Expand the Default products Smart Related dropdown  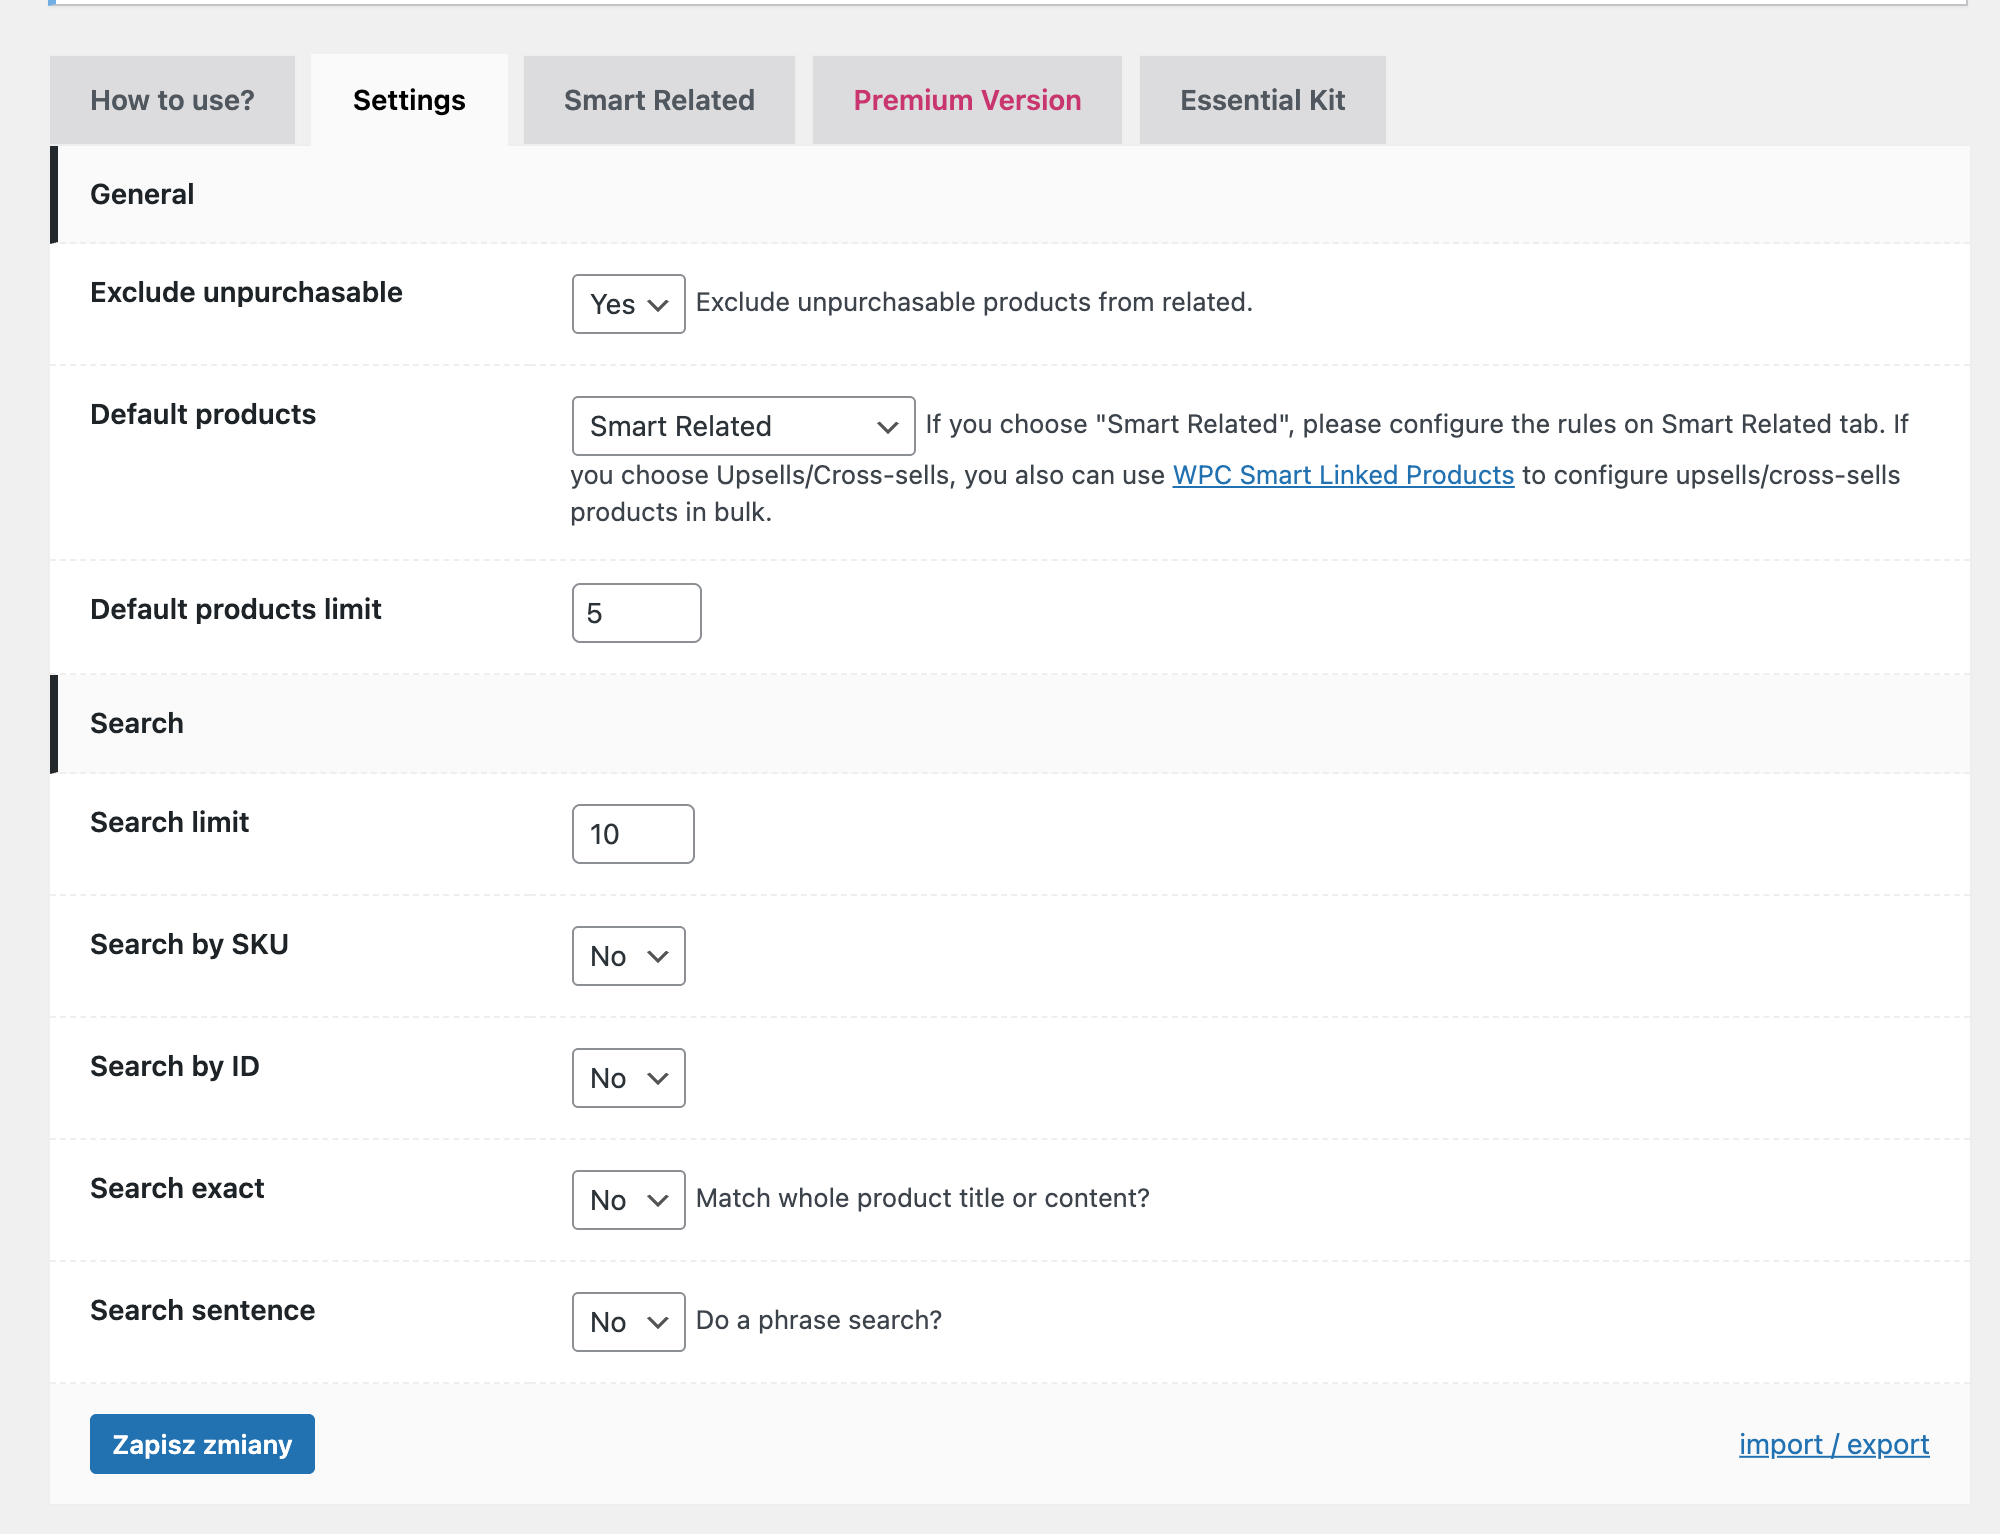coord(743,426)
